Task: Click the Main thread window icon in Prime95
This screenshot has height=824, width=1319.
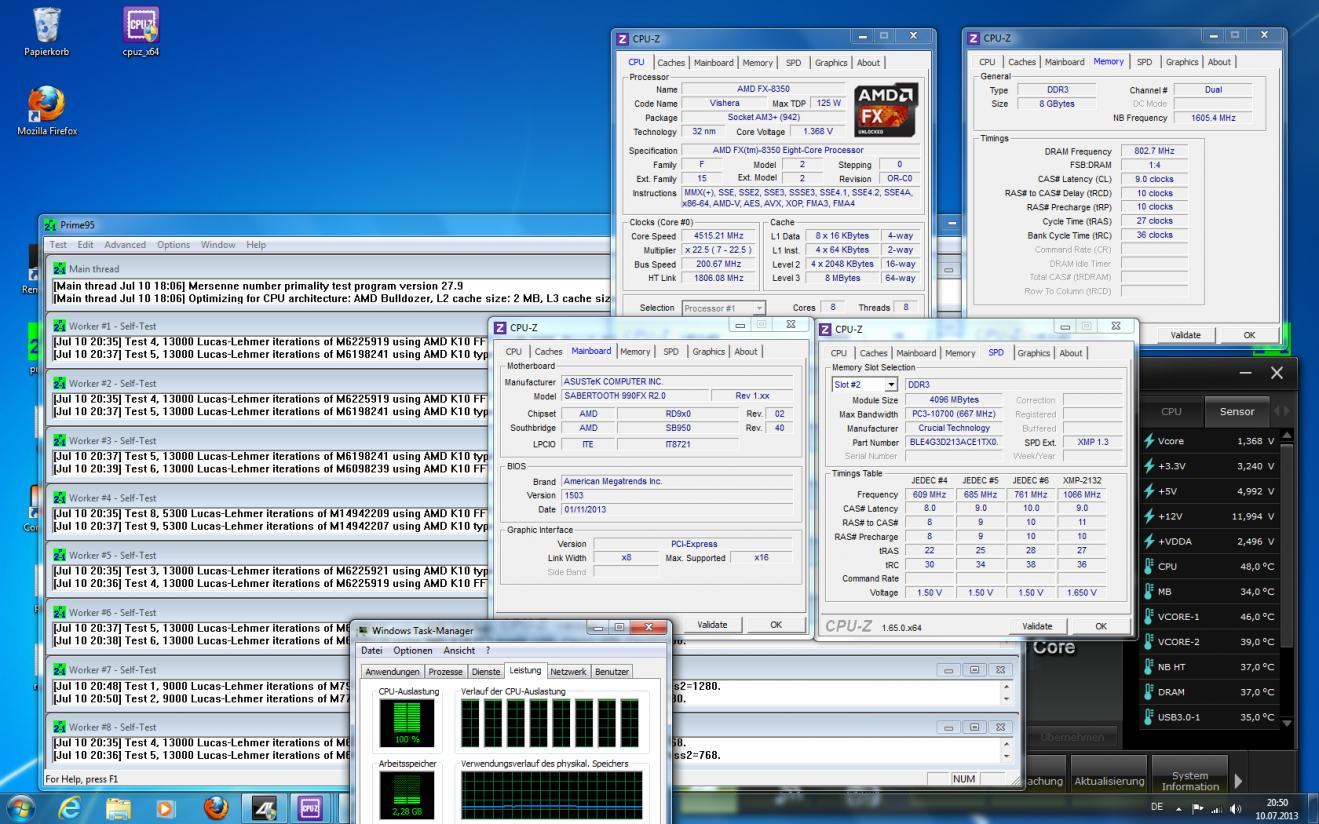Action: pos(59,269)
